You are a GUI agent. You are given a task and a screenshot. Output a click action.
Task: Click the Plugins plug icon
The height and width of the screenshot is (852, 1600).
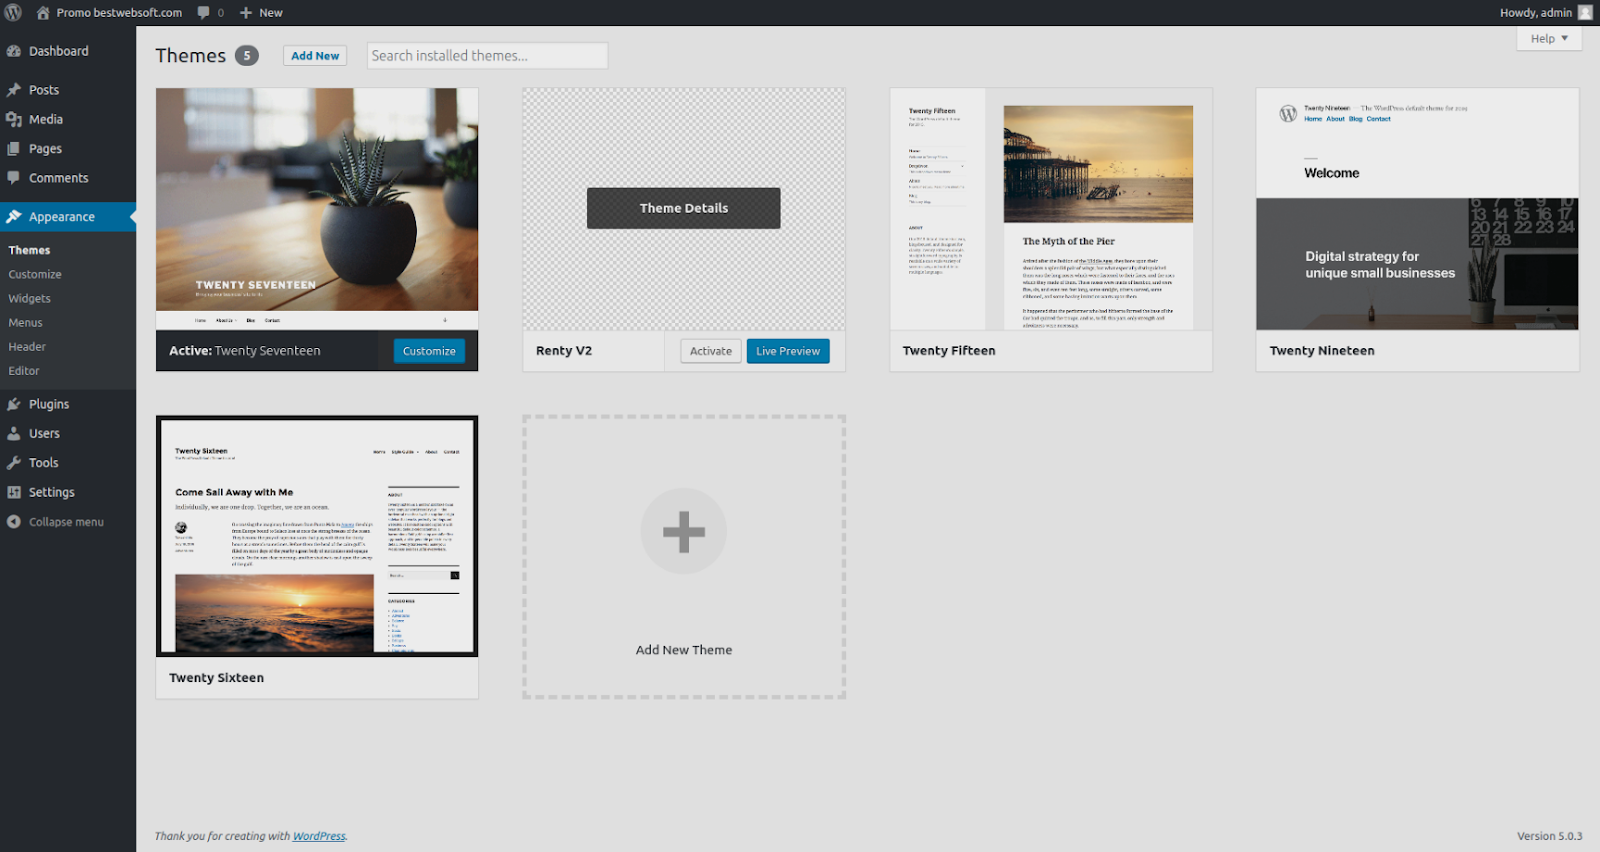point(14,404)
